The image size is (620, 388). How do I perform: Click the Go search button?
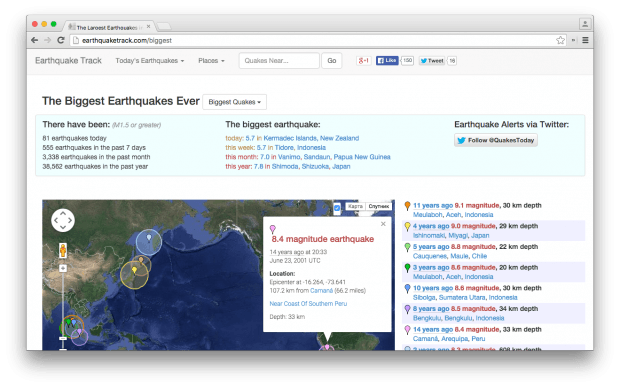(x=332, y=61)
